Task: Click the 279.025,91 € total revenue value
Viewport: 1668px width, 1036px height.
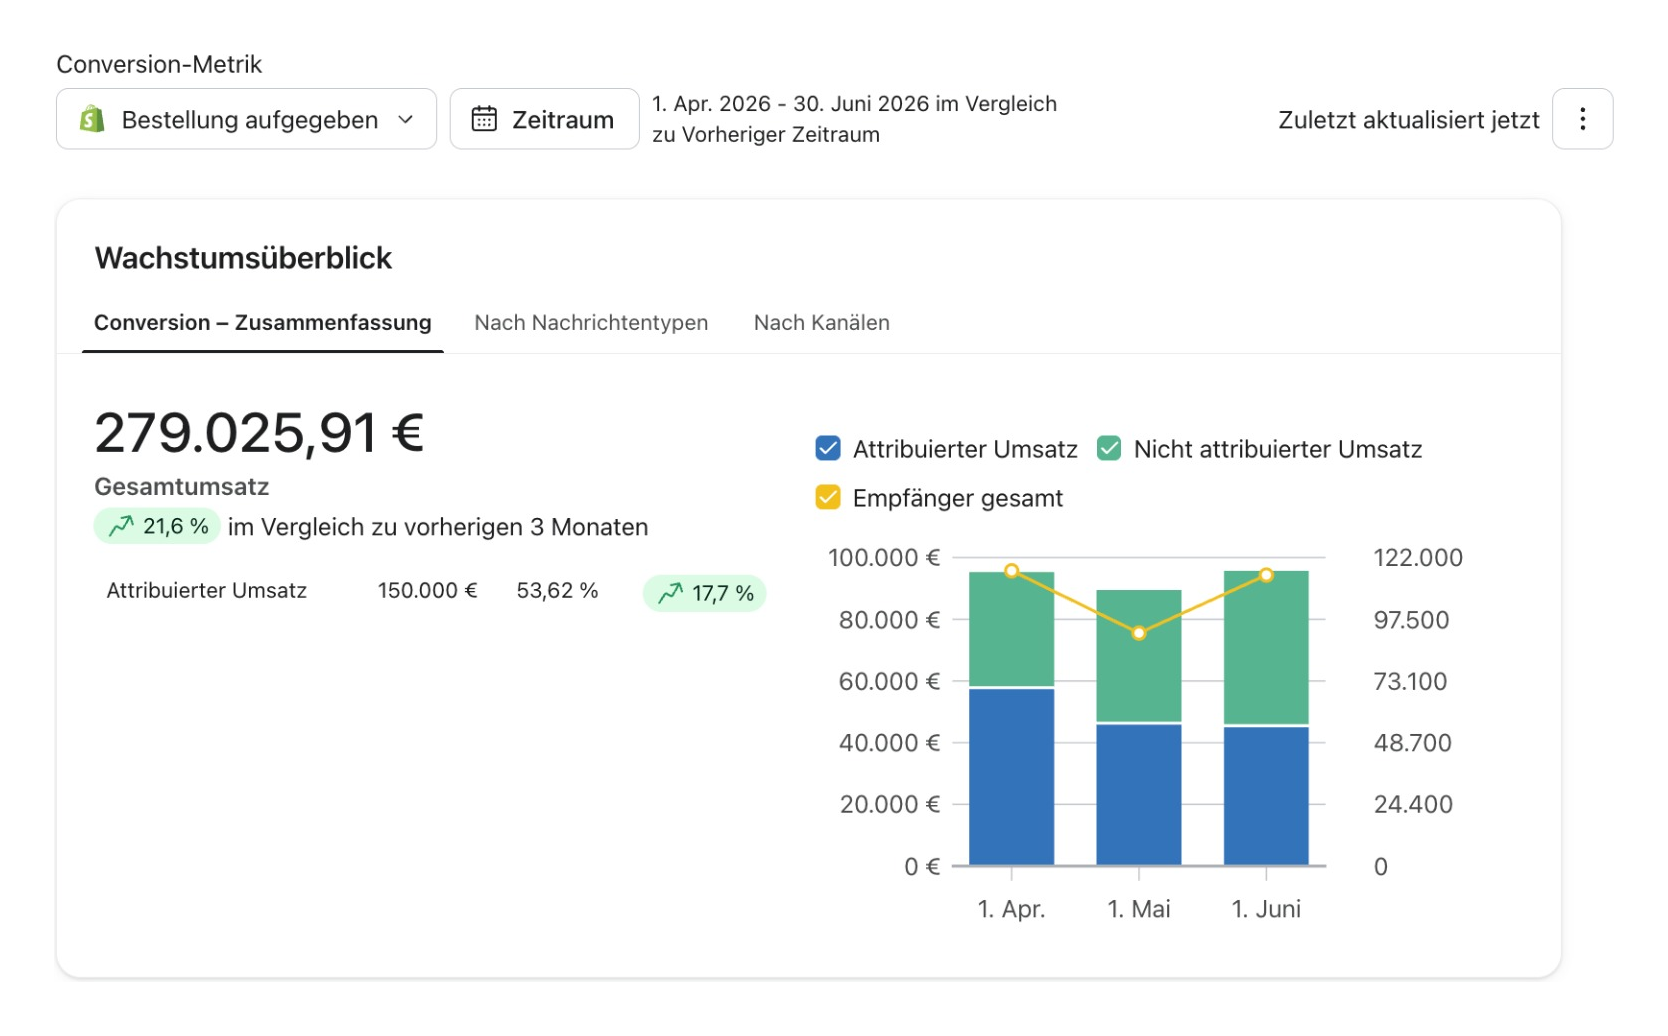Action: [259, 433]
